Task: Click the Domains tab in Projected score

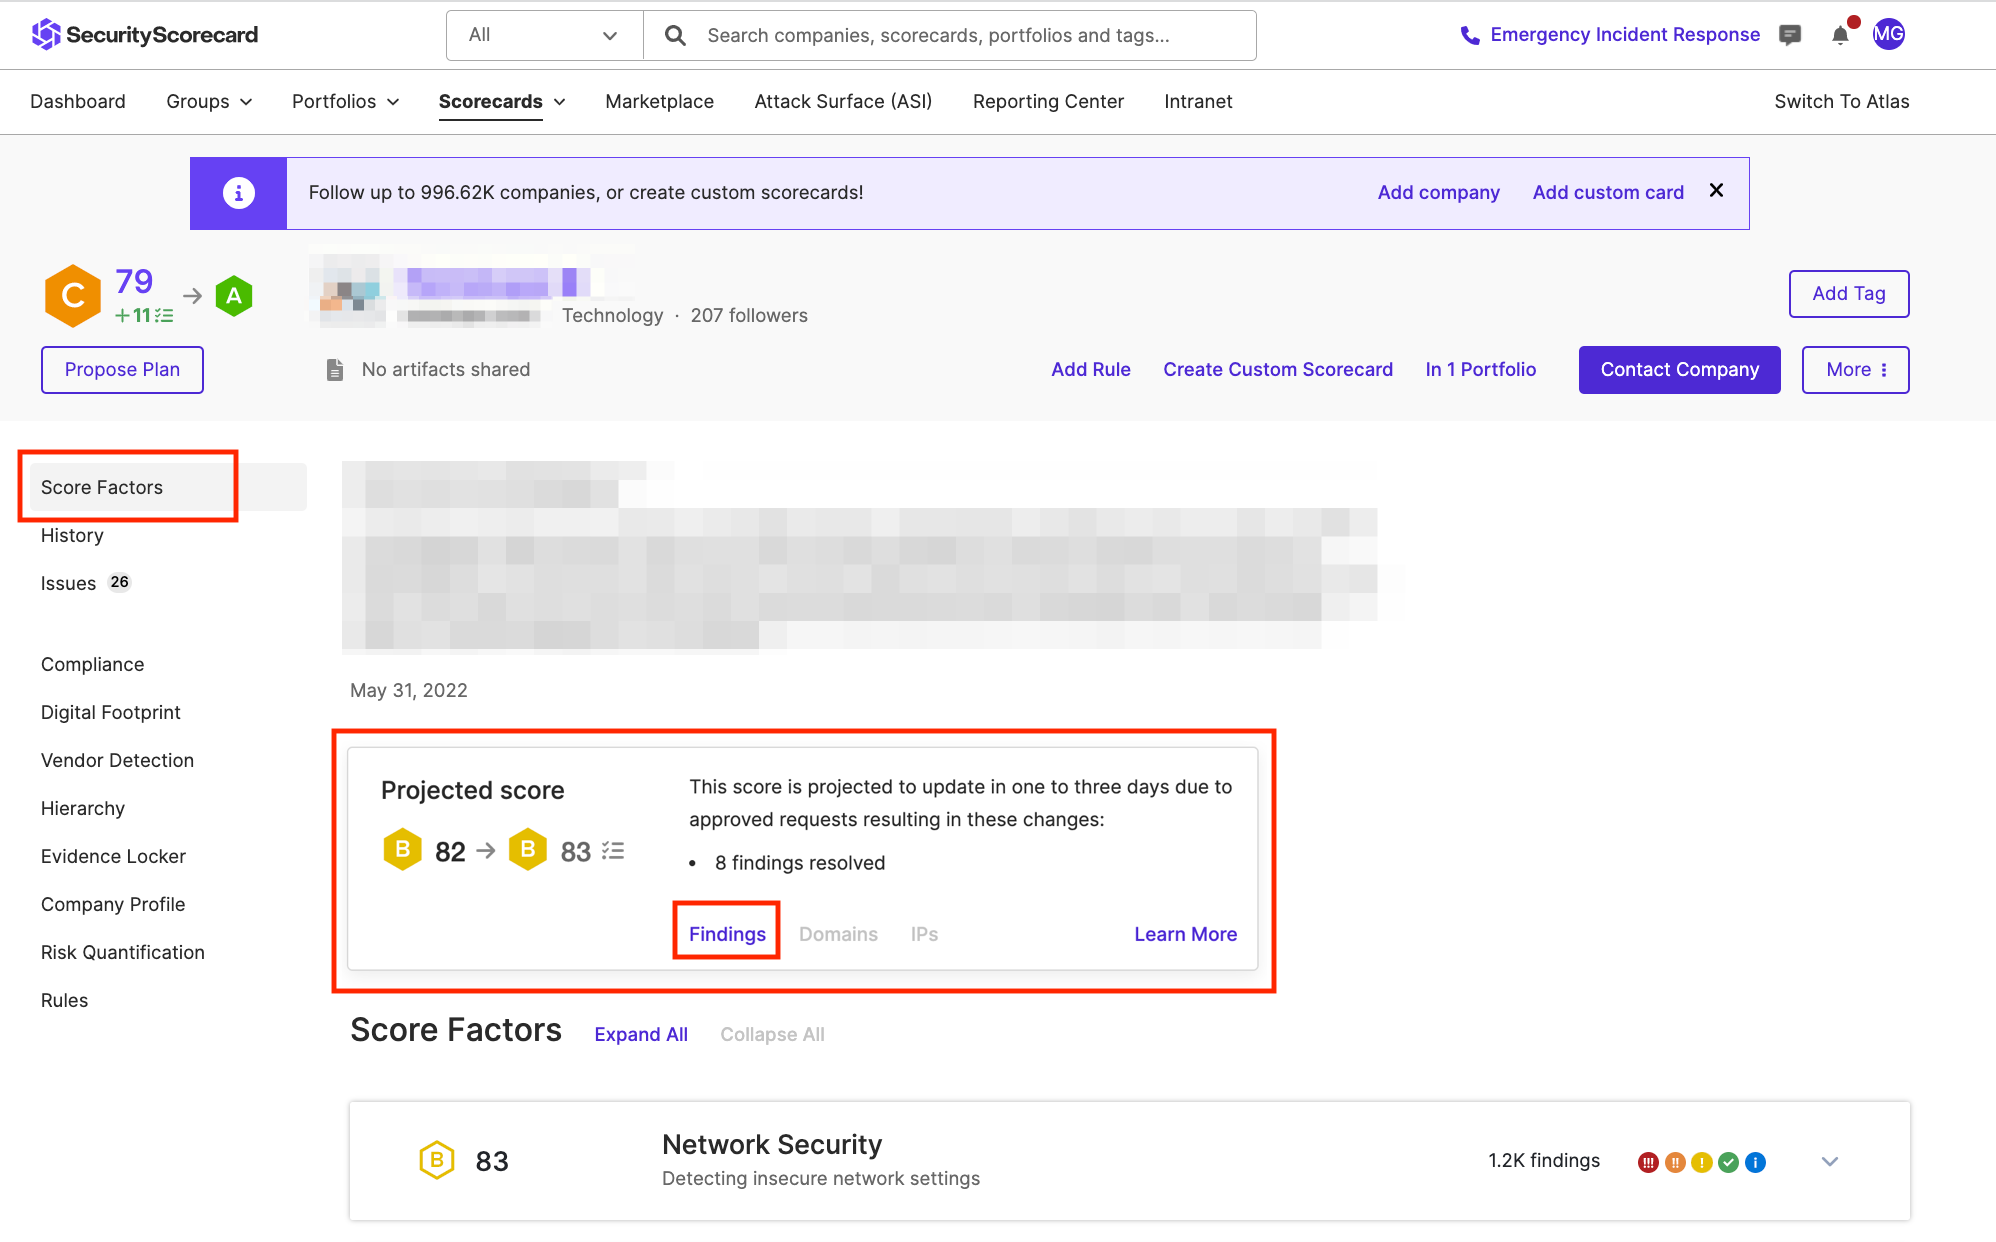Action: click(838, 934)
